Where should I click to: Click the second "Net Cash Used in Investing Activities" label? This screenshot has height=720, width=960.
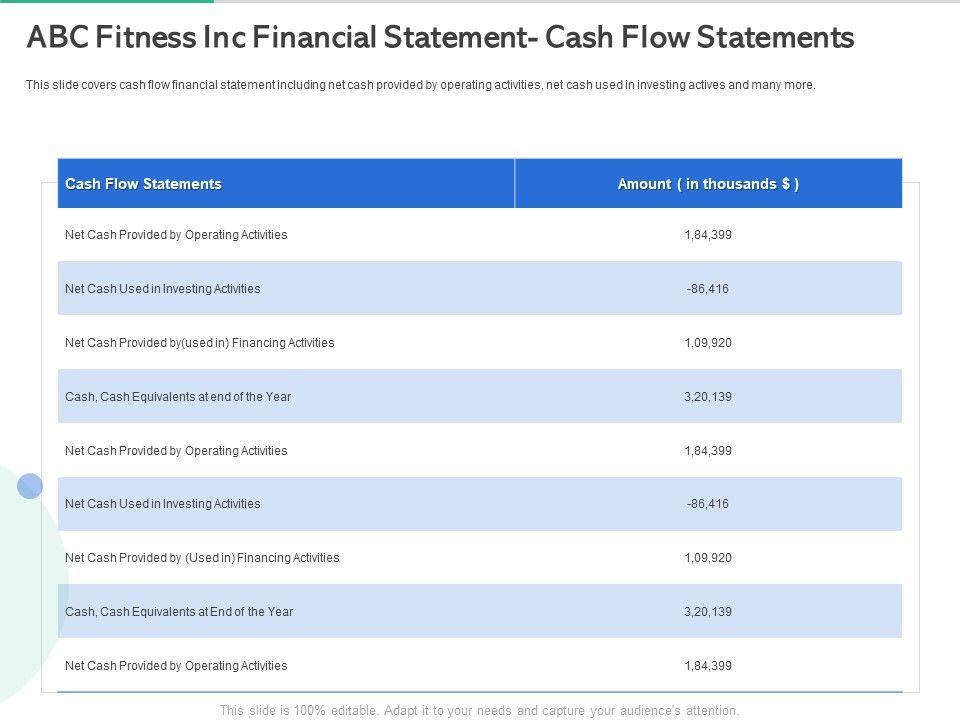[x=162, y=504]
